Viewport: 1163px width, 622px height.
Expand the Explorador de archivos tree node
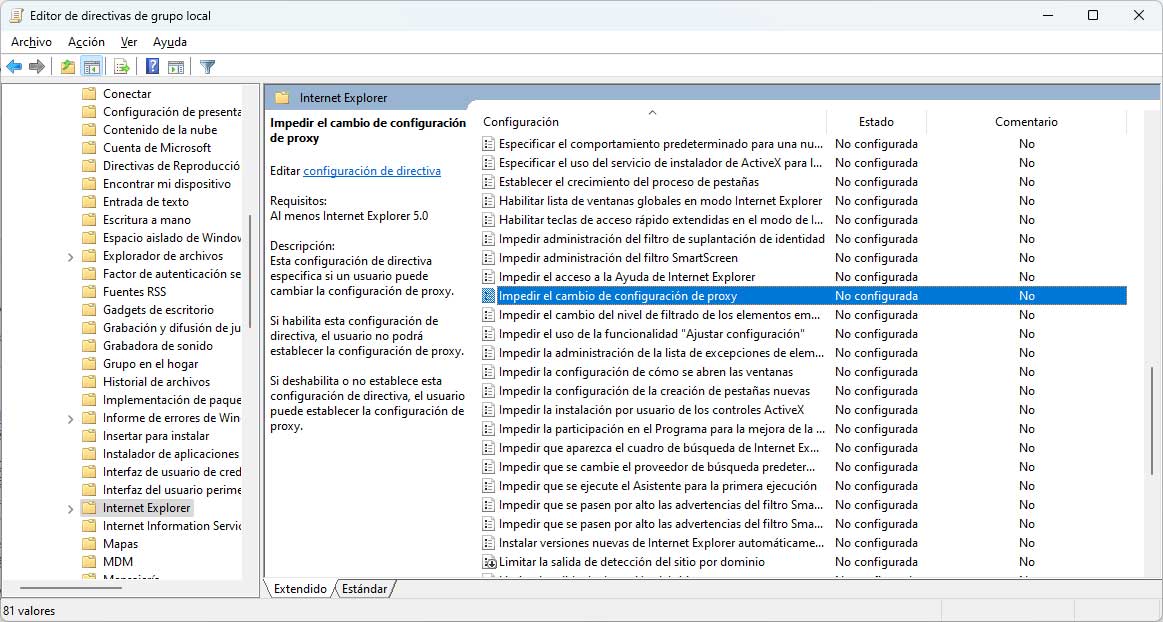(70, 257)
